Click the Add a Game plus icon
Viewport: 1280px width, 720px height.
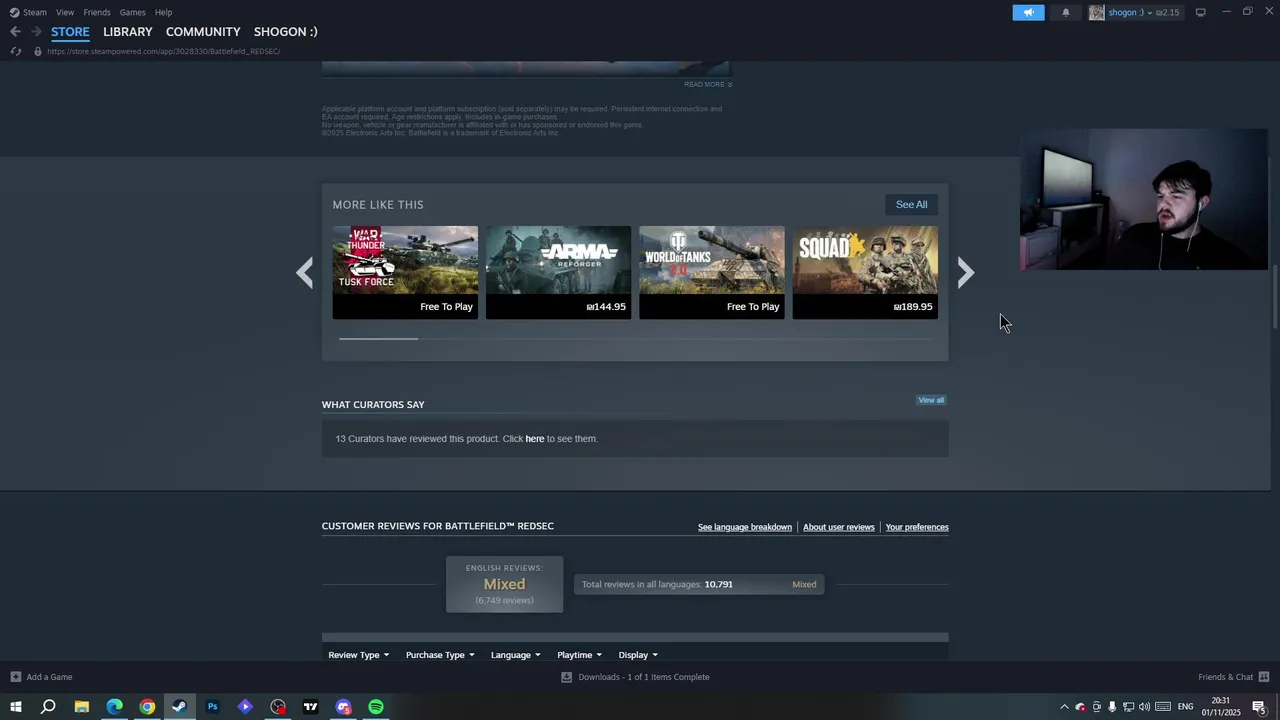(15, 677)
